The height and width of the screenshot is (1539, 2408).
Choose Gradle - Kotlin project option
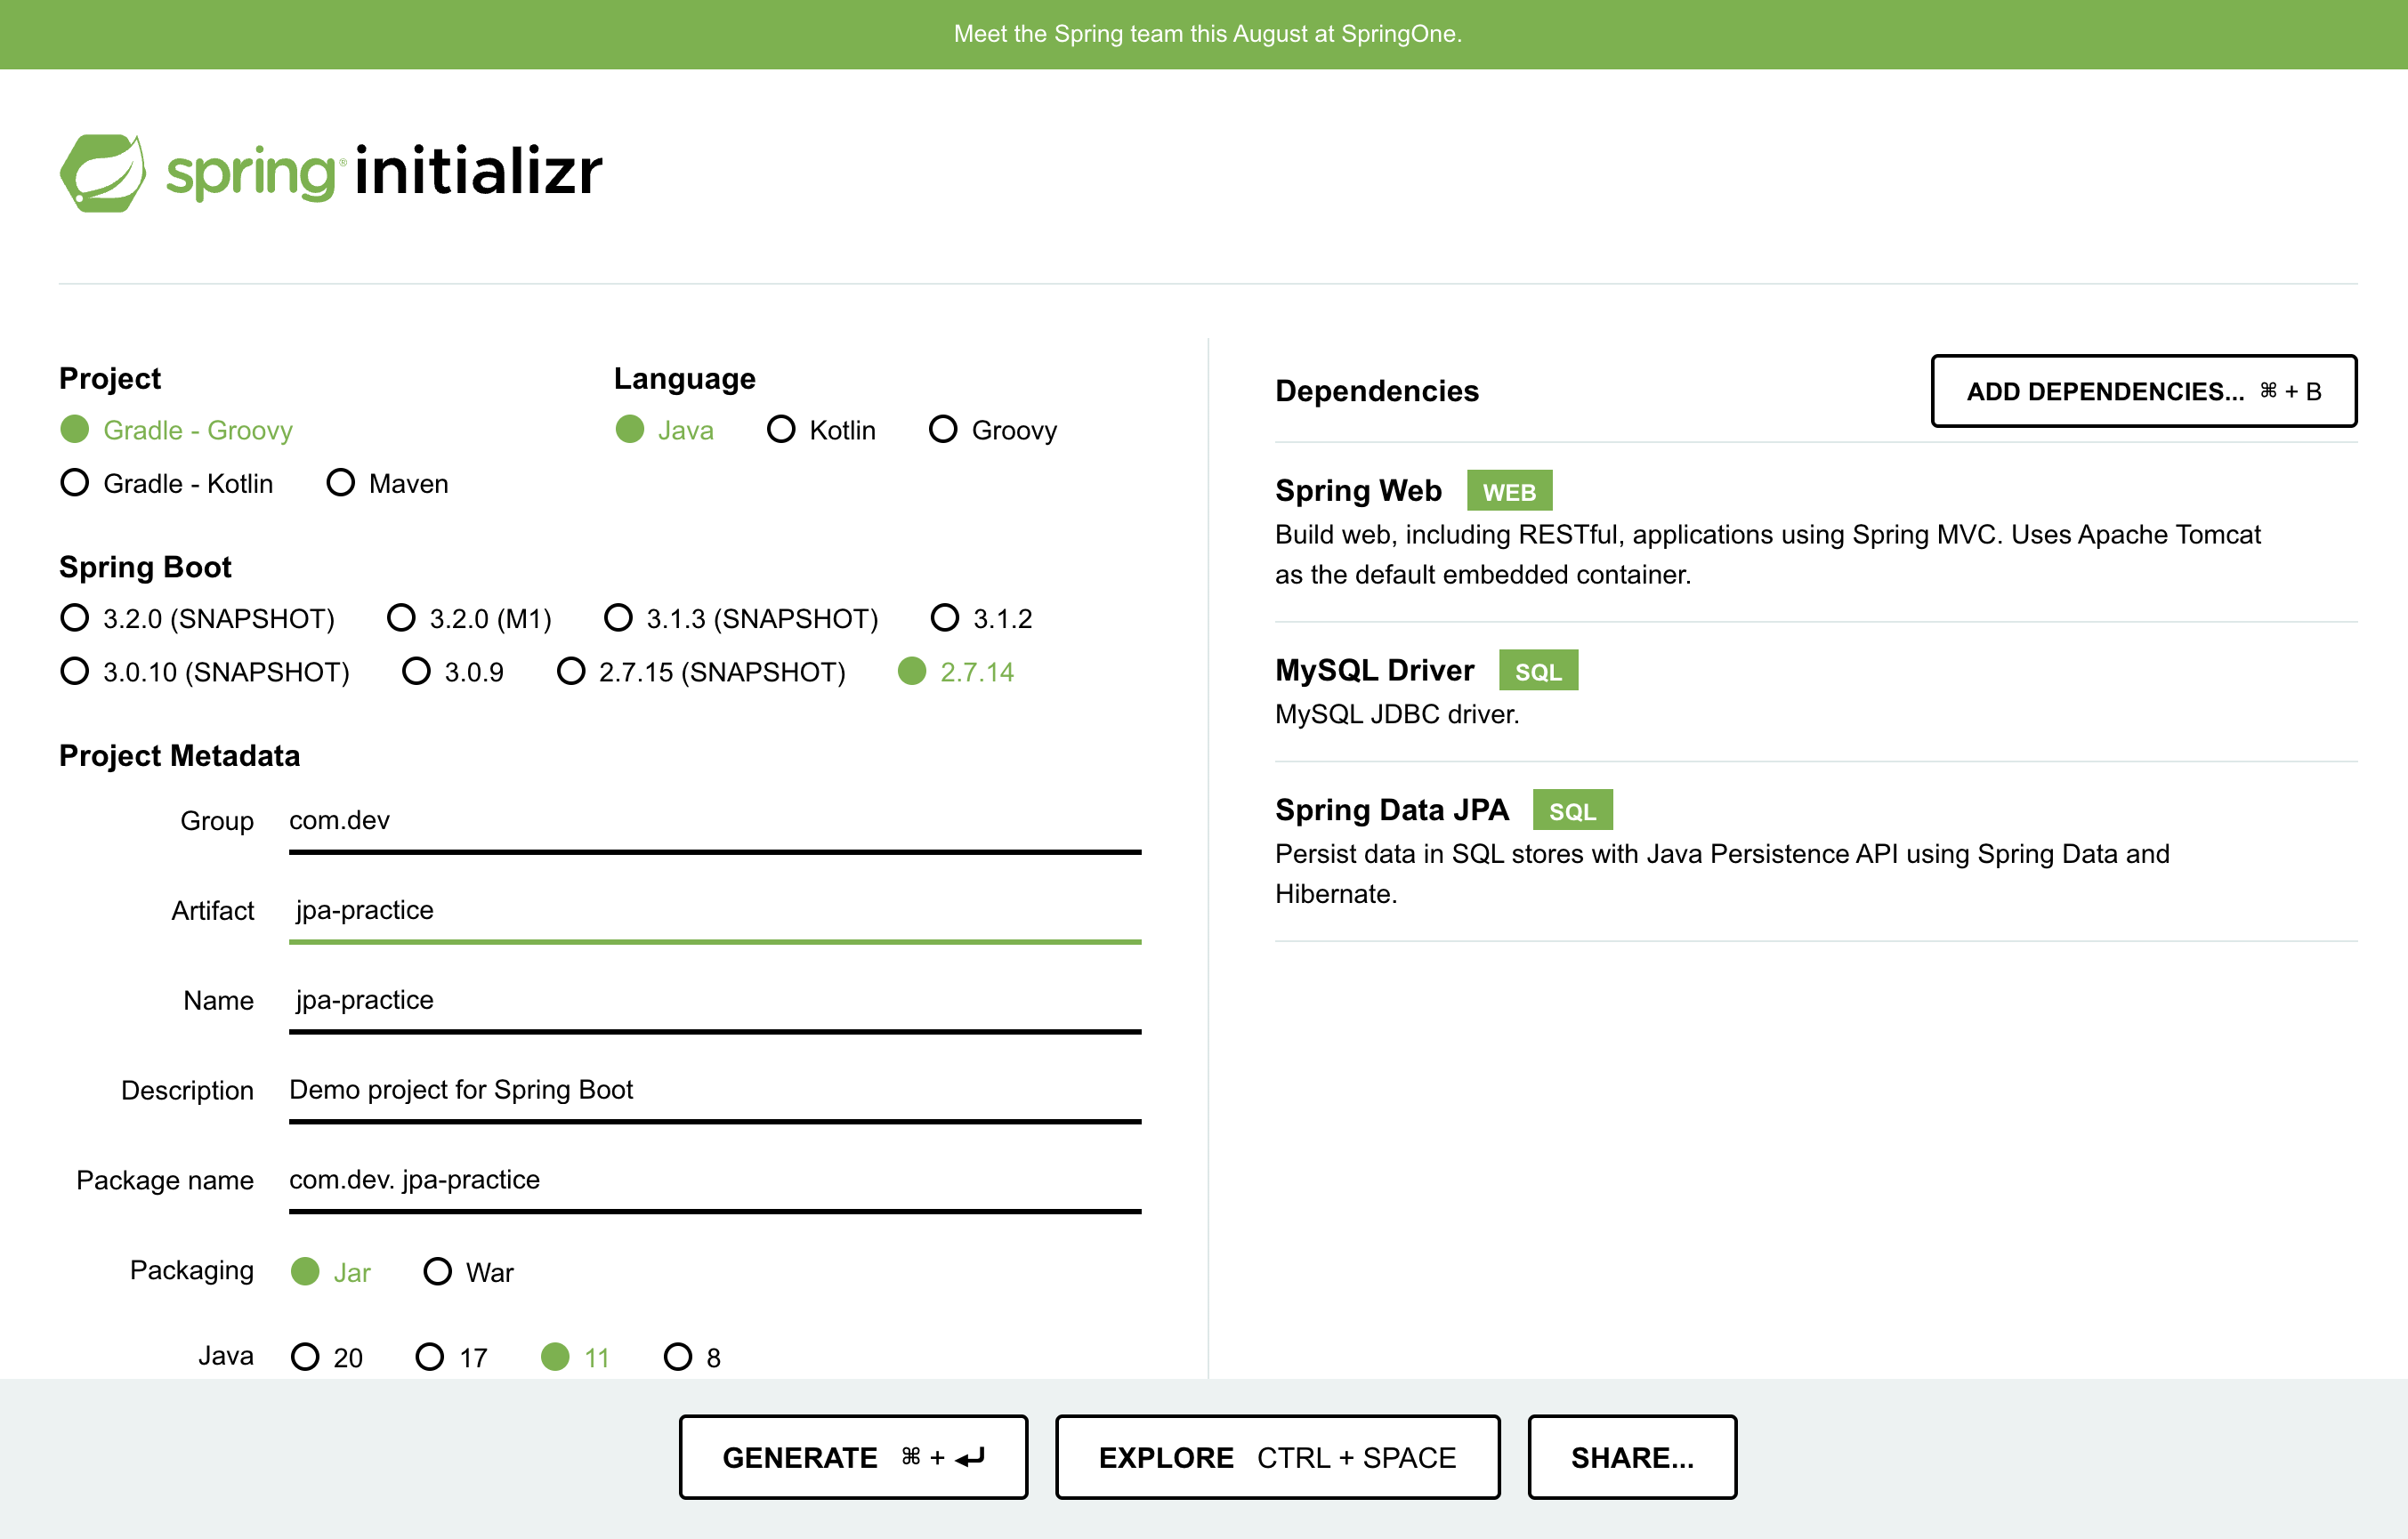tap(75, 483)
